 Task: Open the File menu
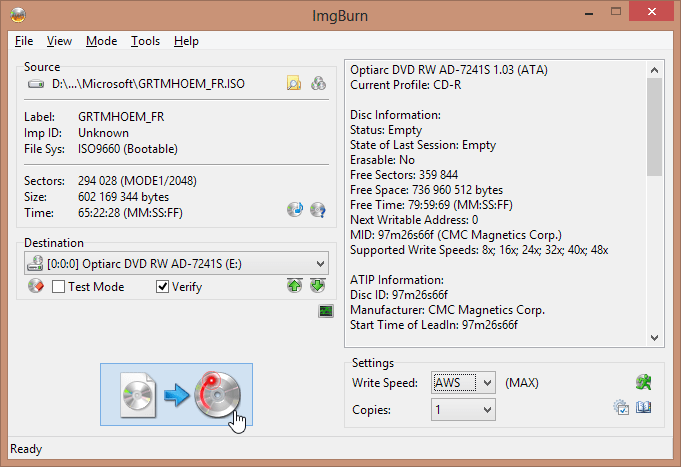(24, 41)
